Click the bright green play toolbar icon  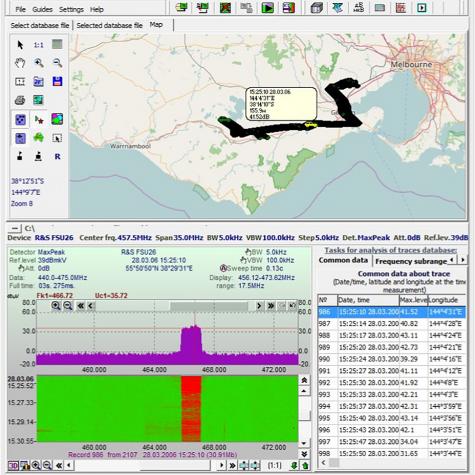267,7
